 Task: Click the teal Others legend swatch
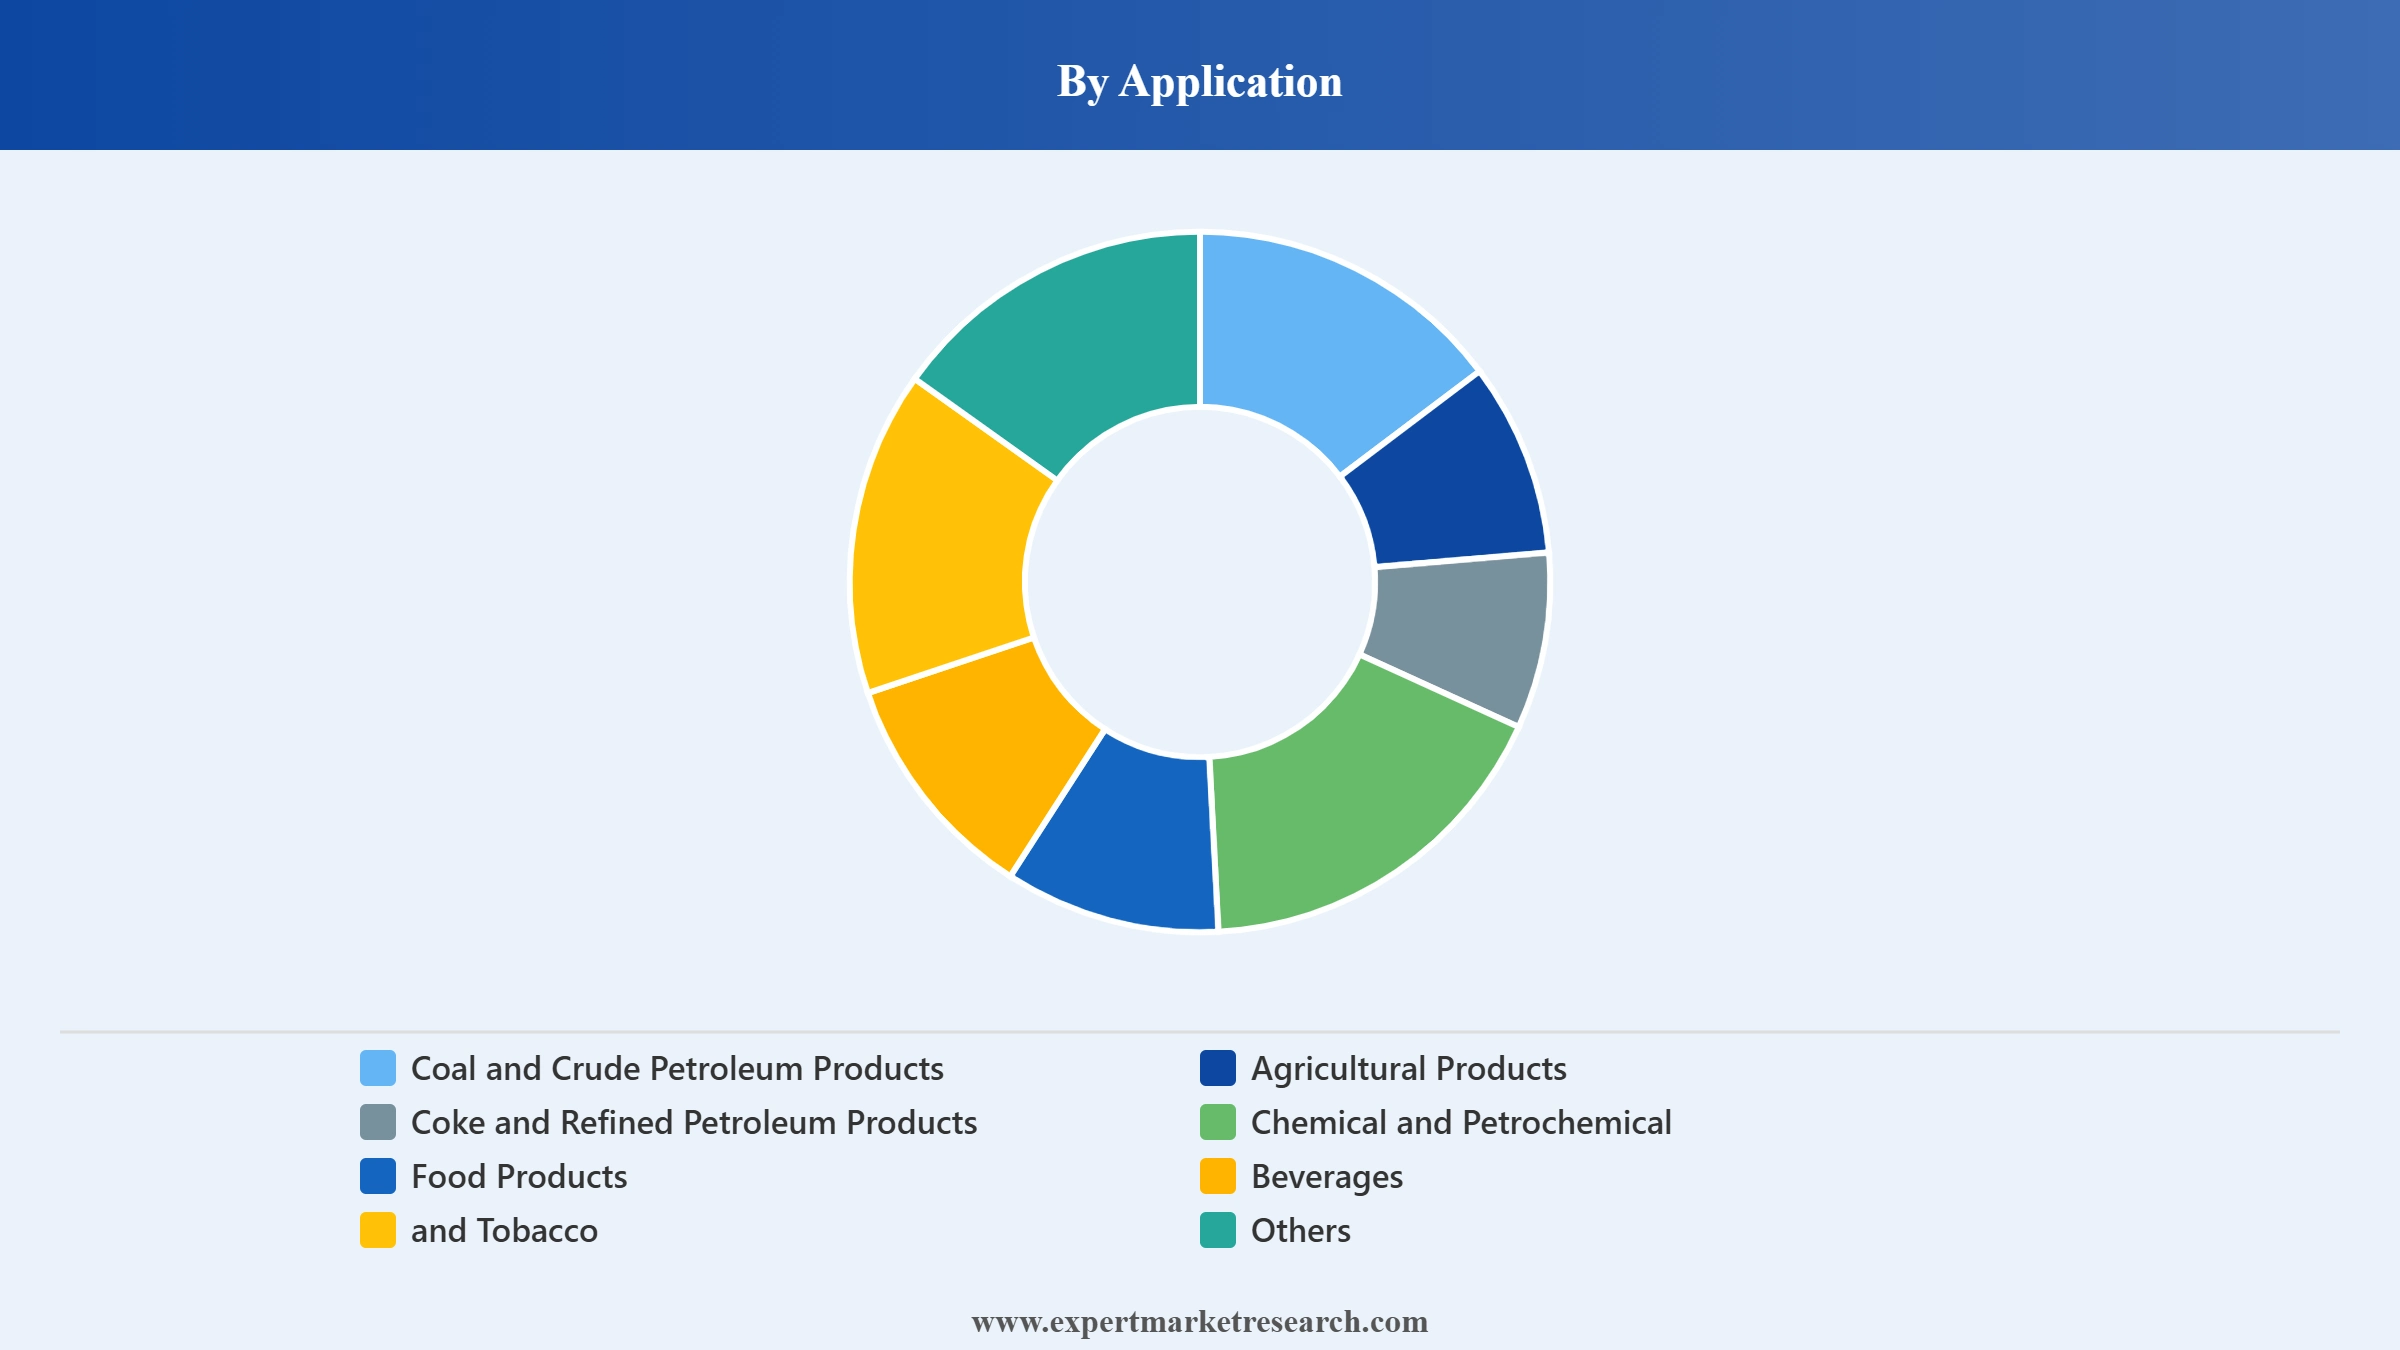(1218, 1230)
